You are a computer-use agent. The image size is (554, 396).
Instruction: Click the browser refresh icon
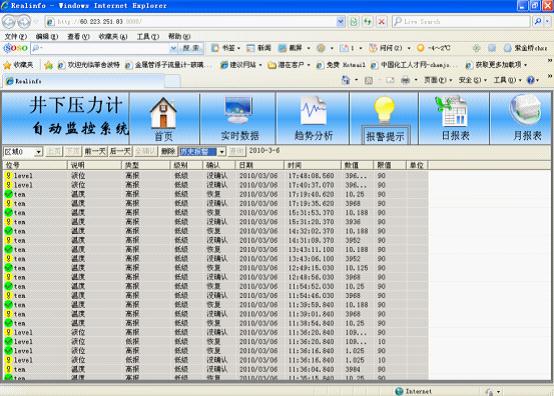click(367, 22)
